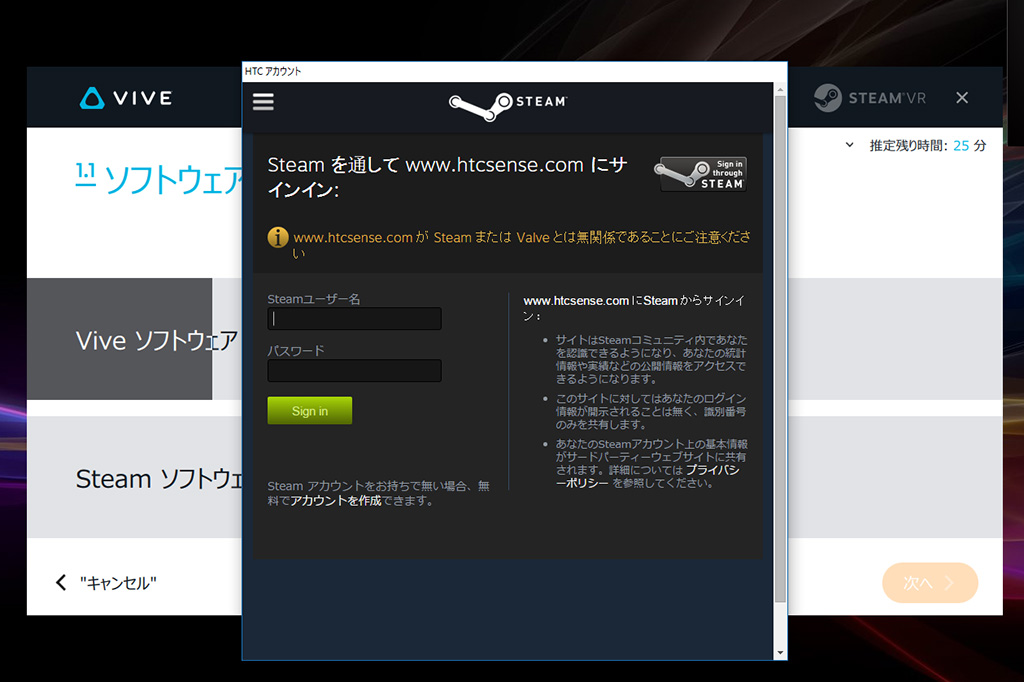
Task: Click the Sign in through Steam badge
Action: coord(700,174)
